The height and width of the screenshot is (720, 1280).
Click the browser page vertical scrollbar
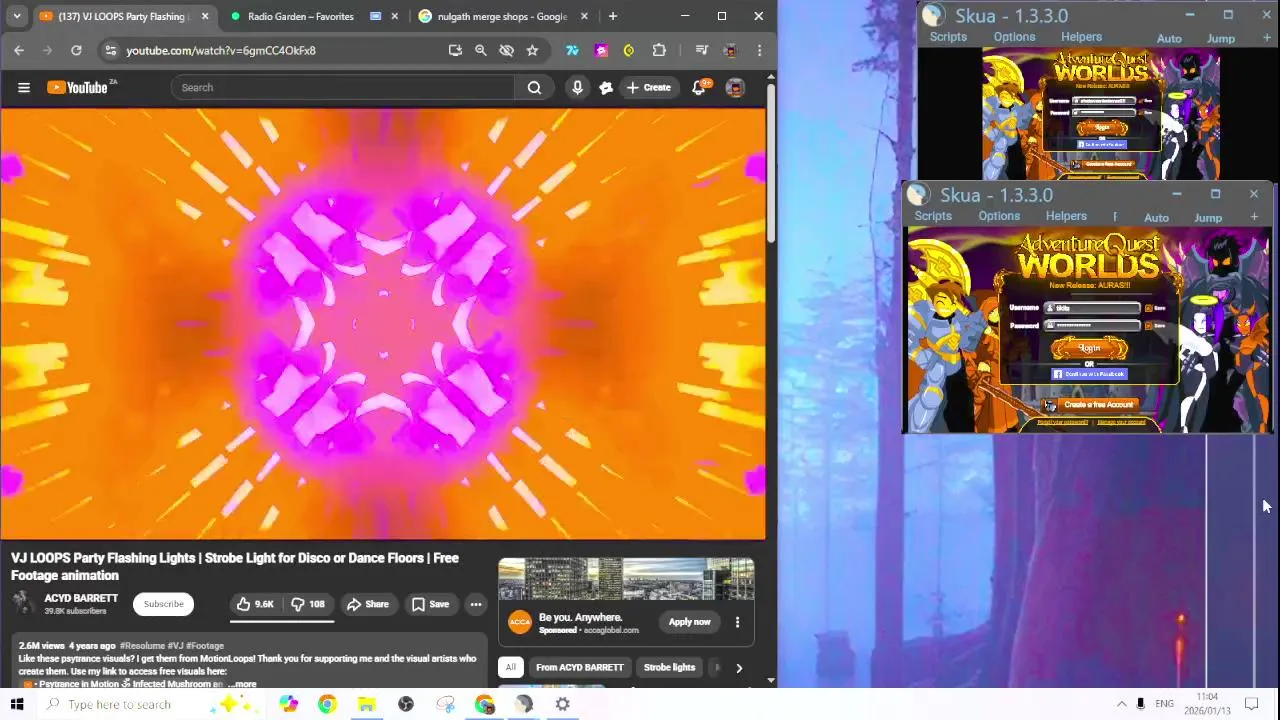click(x=770, y=165)
